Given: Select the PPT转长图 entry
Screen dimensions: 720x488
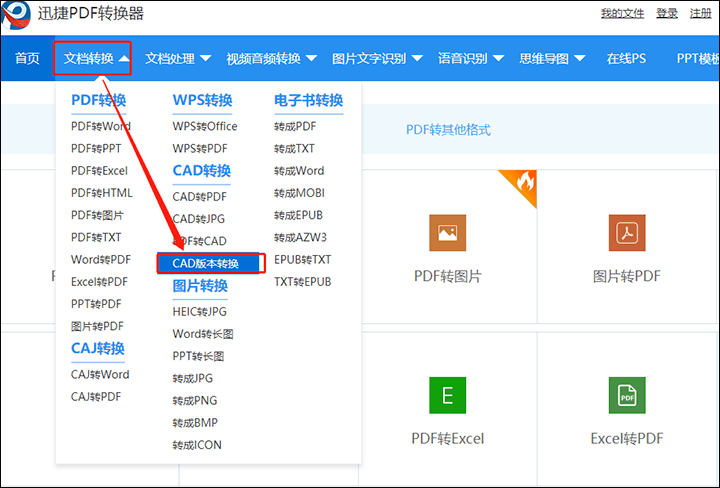Looking at the screenshot, I should coord(198,356).
